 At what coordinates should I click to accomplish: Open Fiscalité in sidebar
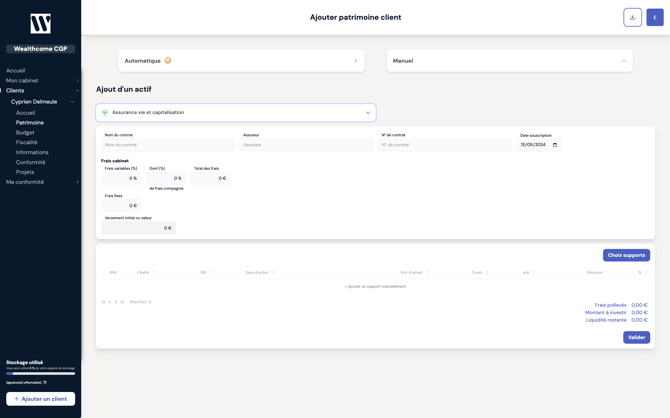pos(26,142)
